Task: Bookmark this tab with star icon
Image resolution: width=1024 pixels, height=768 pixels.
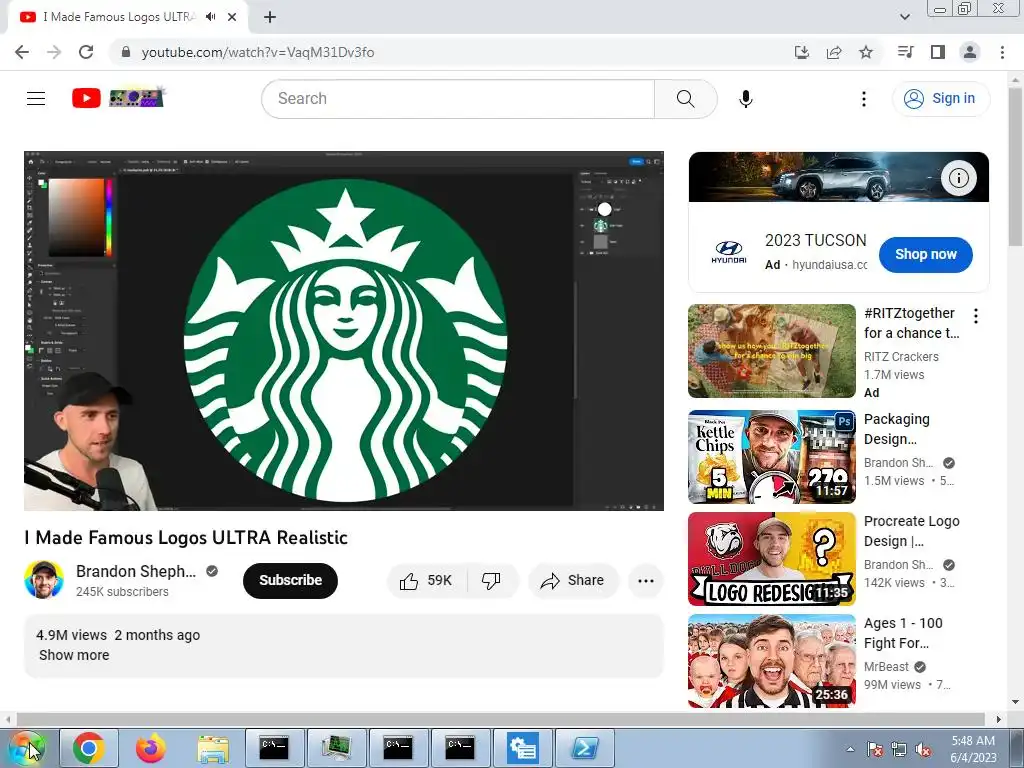Action: click(x=866, y=52)
